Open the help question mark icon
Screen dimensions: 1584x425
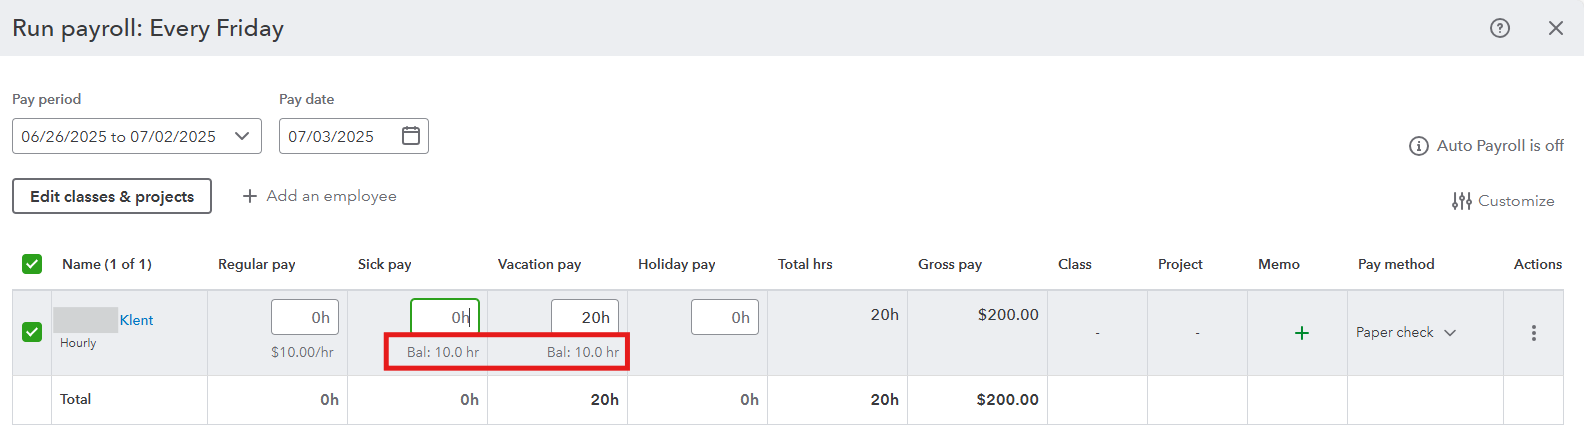pos(1499,28)
